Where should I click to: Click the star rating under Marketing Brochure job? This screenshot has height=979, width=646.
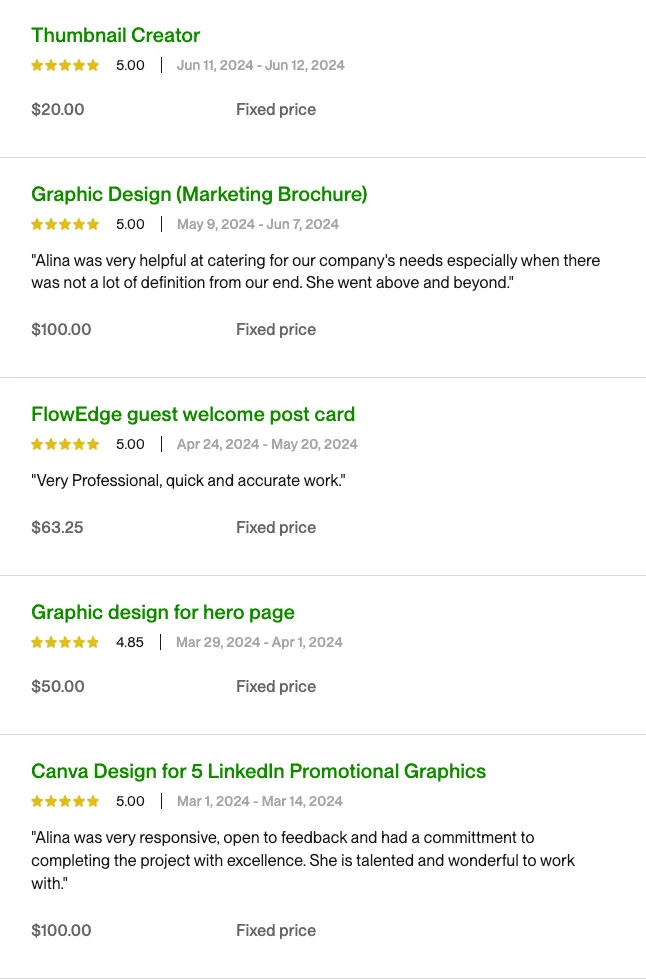pos(65,224)
